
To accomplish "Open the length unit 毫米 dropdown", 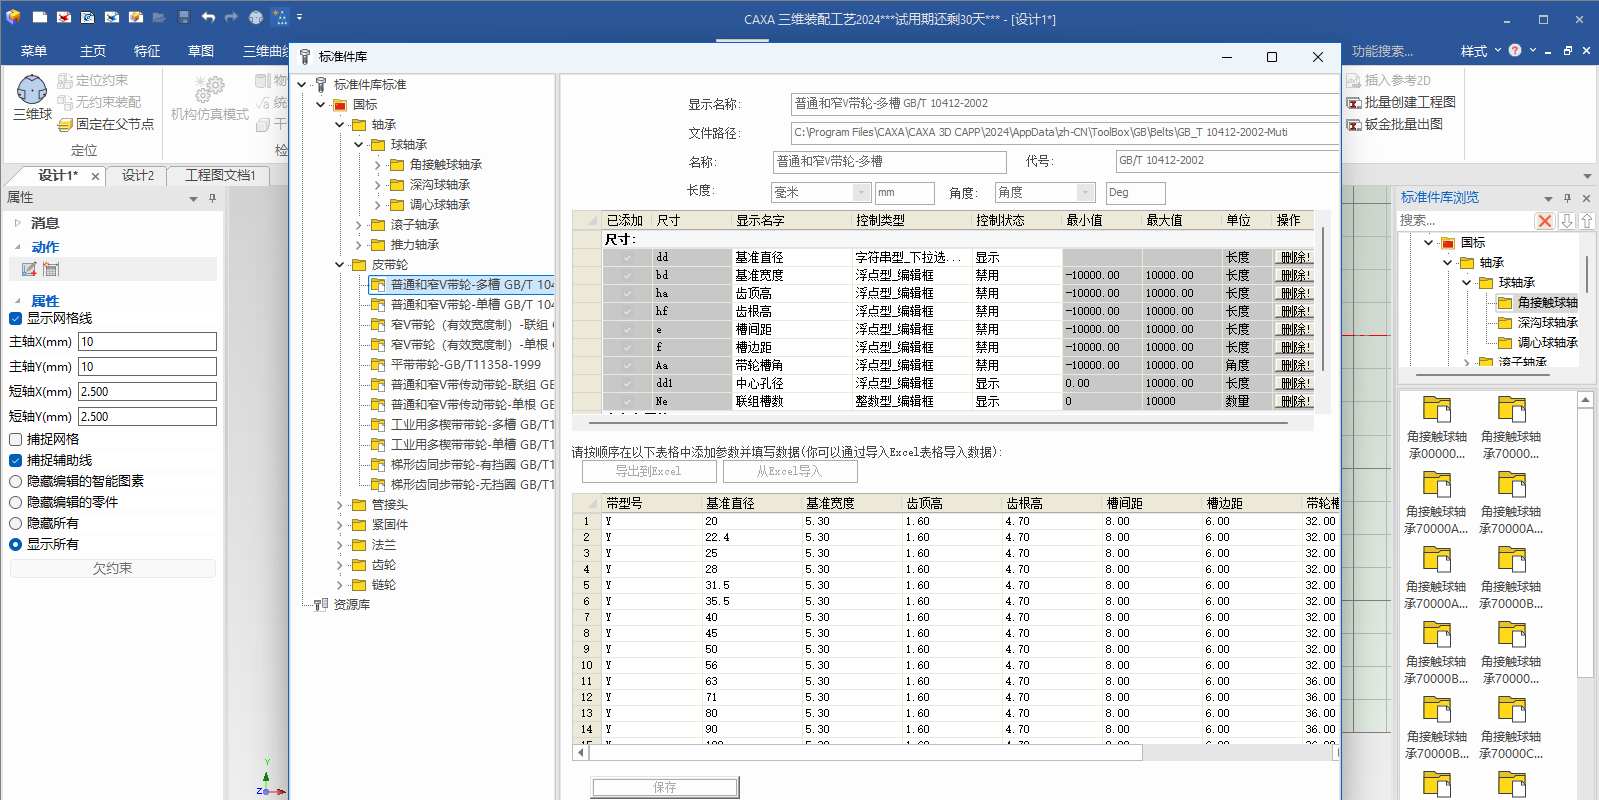I will 861,192.
